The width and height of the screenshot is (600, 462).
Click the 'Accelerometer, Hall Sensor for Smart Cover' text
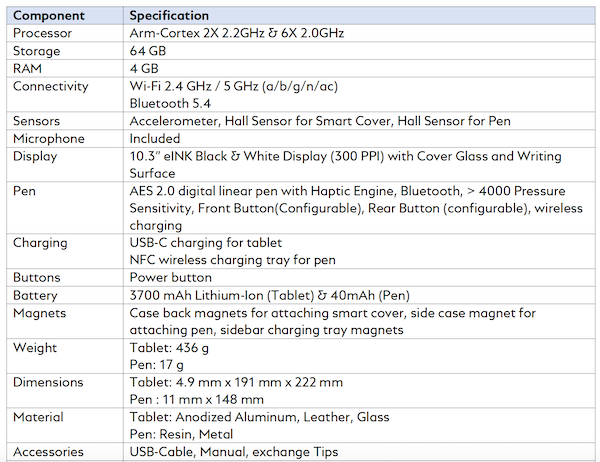pos(261,121)
